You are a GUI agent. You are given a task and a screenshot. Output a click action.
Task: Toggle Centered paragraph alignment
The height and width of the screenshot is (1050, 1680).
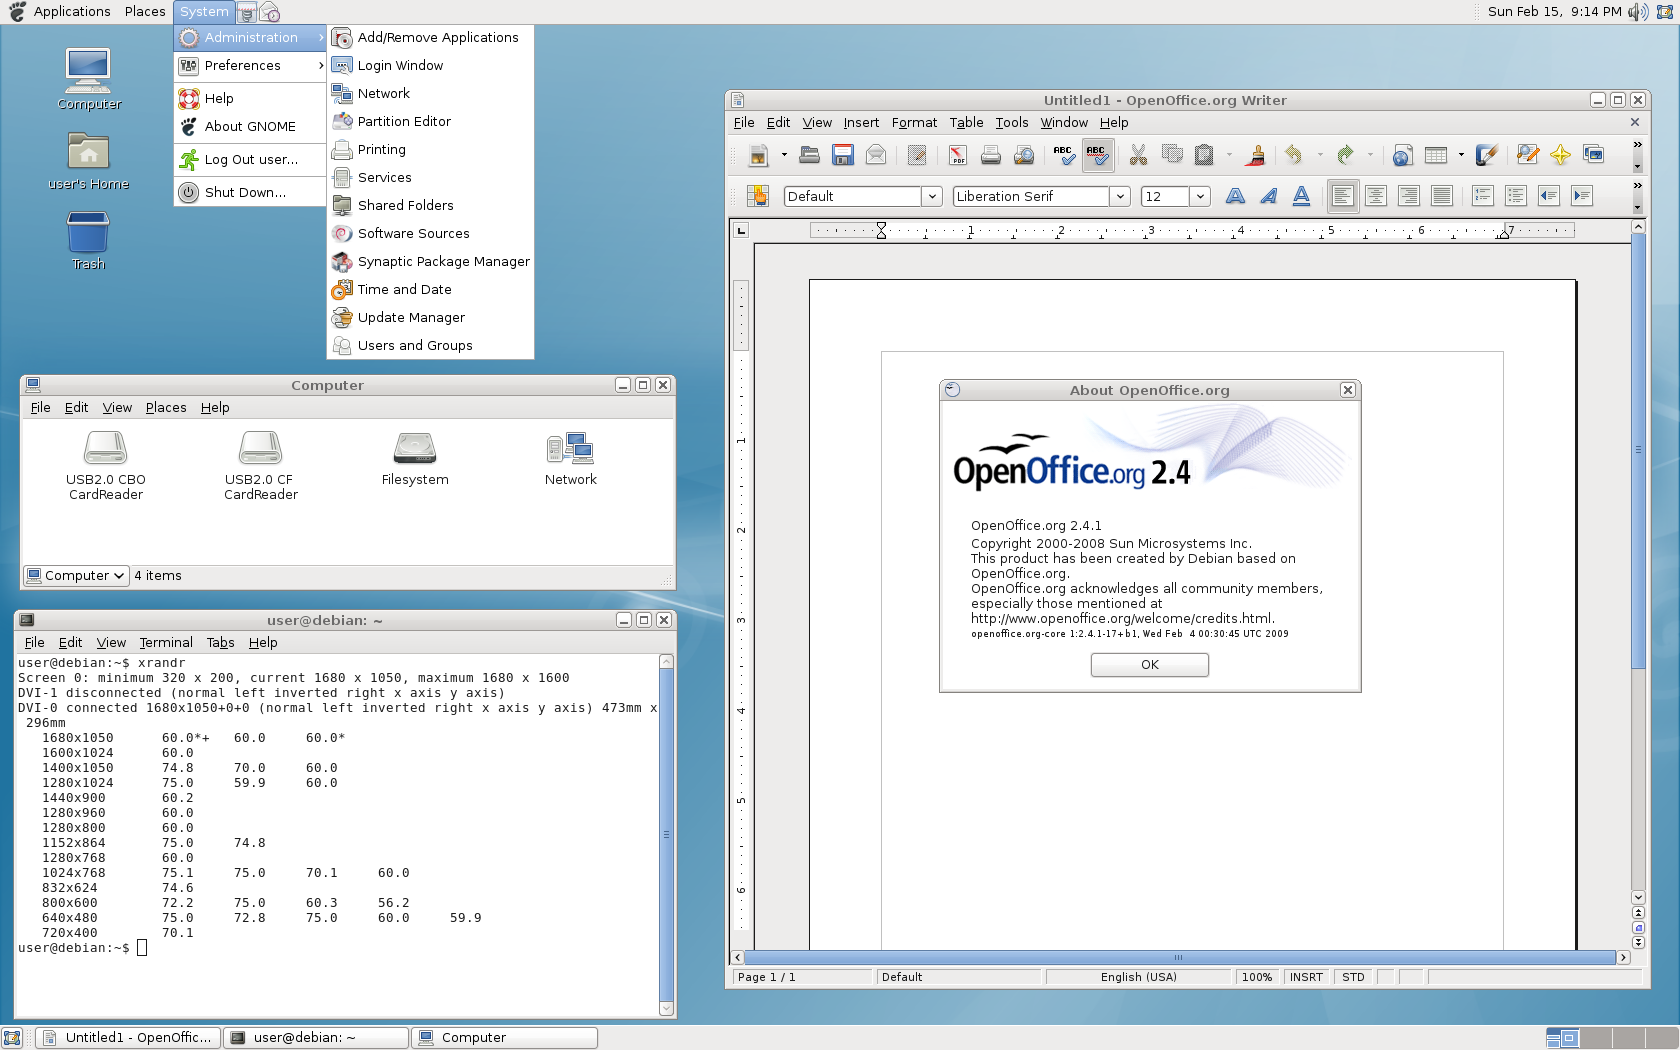[1376, 196]
